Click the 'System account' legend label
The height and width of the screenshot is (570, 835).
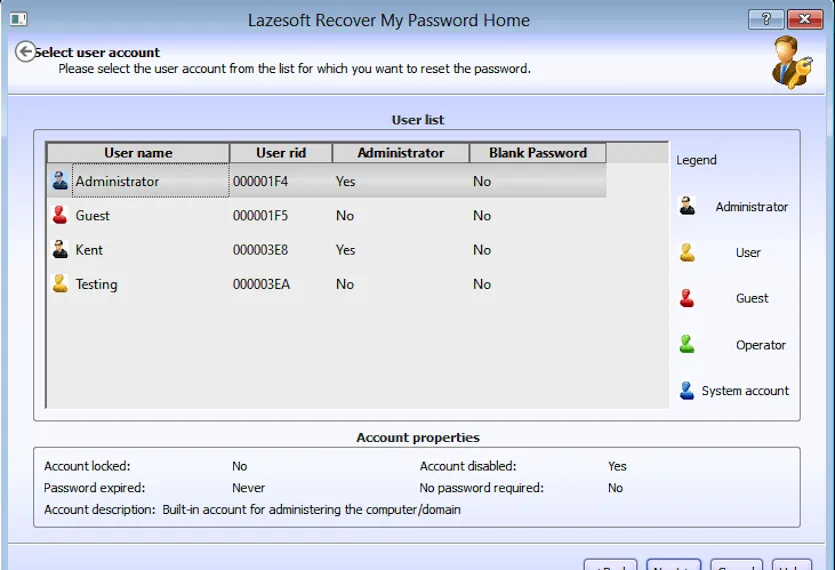pos(745,391)
